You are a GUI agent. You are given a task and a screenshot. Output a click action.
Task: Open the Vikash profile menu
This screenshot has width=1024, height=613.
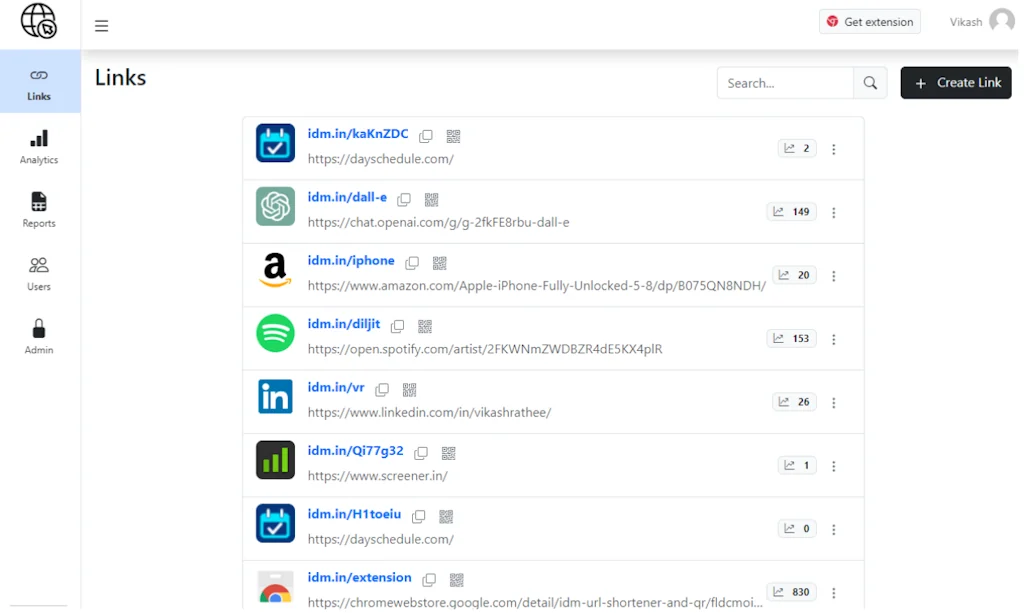(x=978, y=21)
